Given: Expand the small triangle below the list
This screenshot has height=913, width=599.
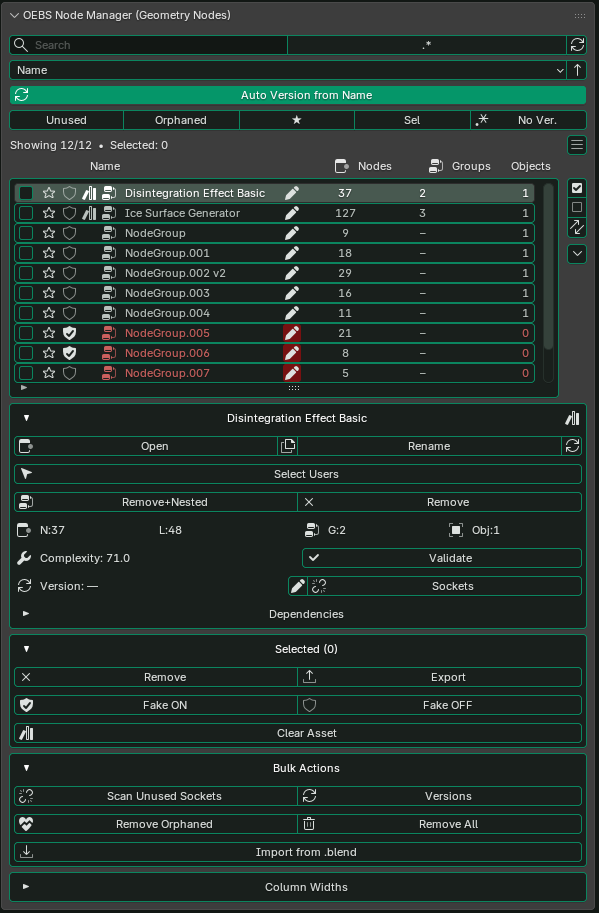Looking at the screenshot, I should 24,387.
